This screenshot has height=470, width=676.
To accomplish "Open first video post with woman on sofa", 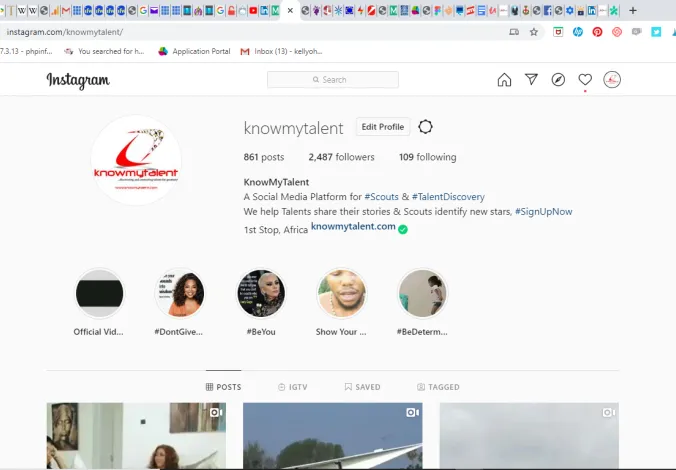I will 136,436.
